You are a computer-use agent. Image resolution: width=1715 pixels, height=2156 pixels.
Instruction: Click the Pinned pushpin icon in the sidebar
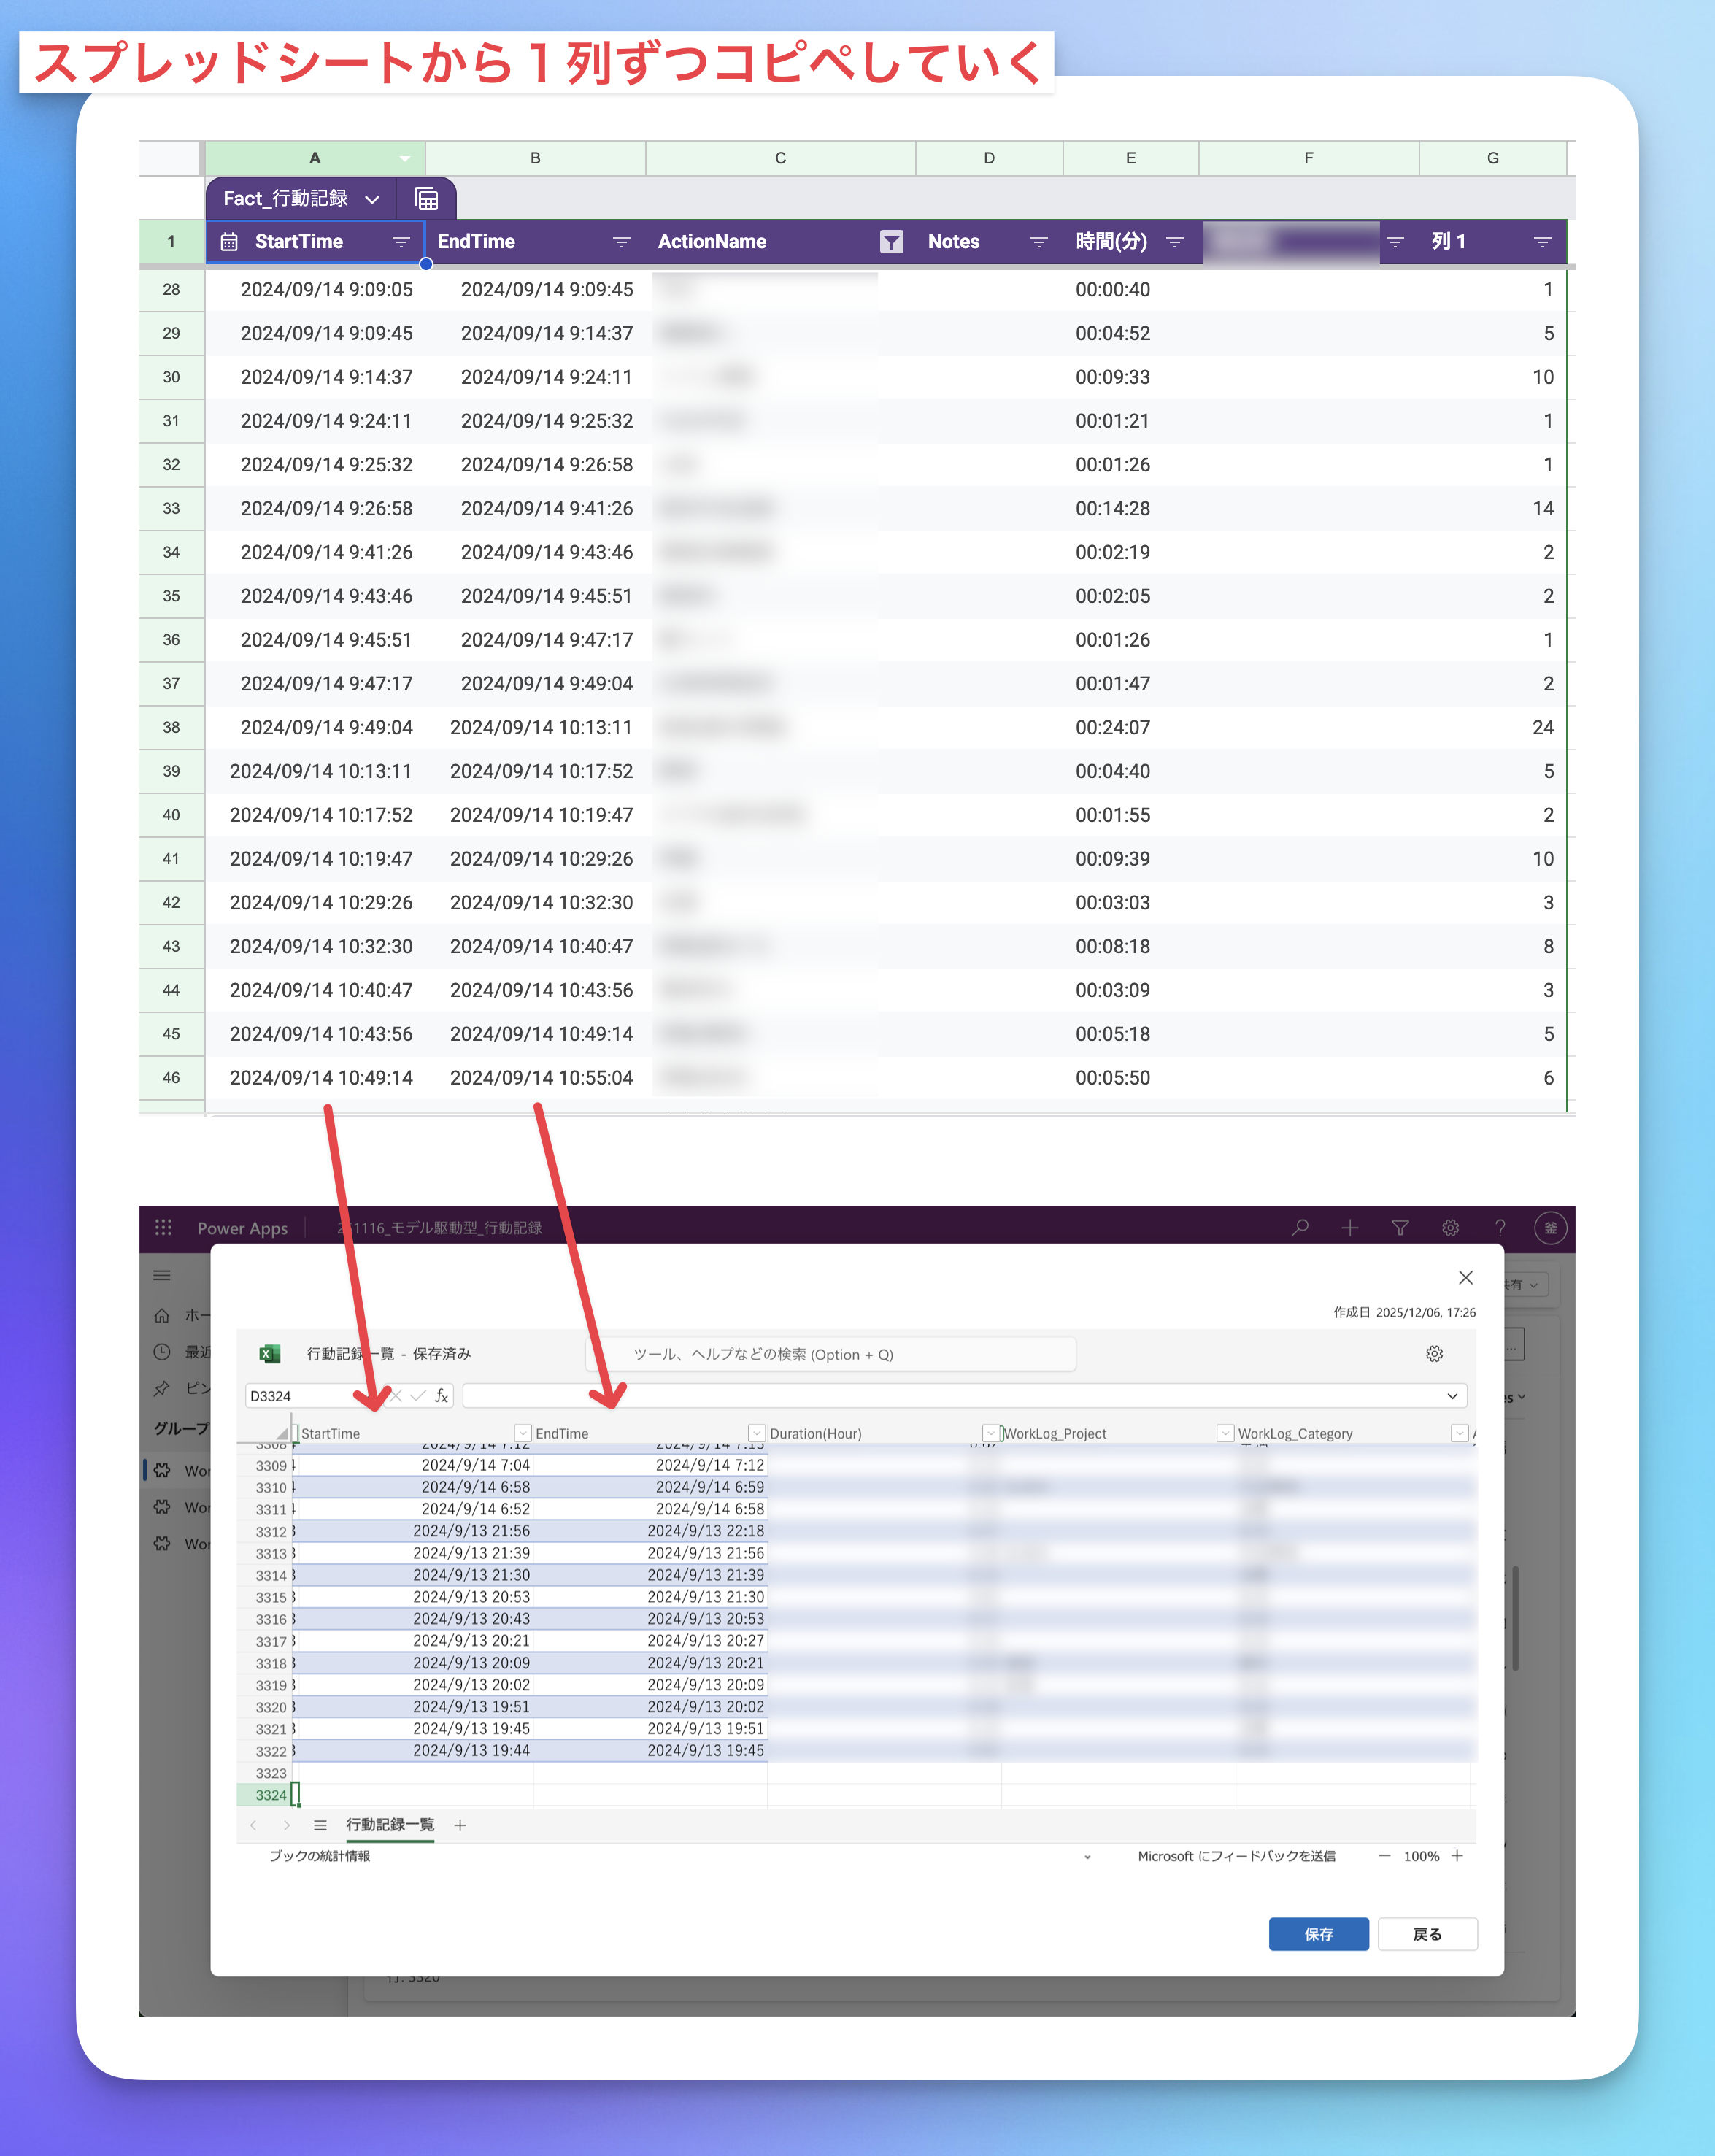162,1388
